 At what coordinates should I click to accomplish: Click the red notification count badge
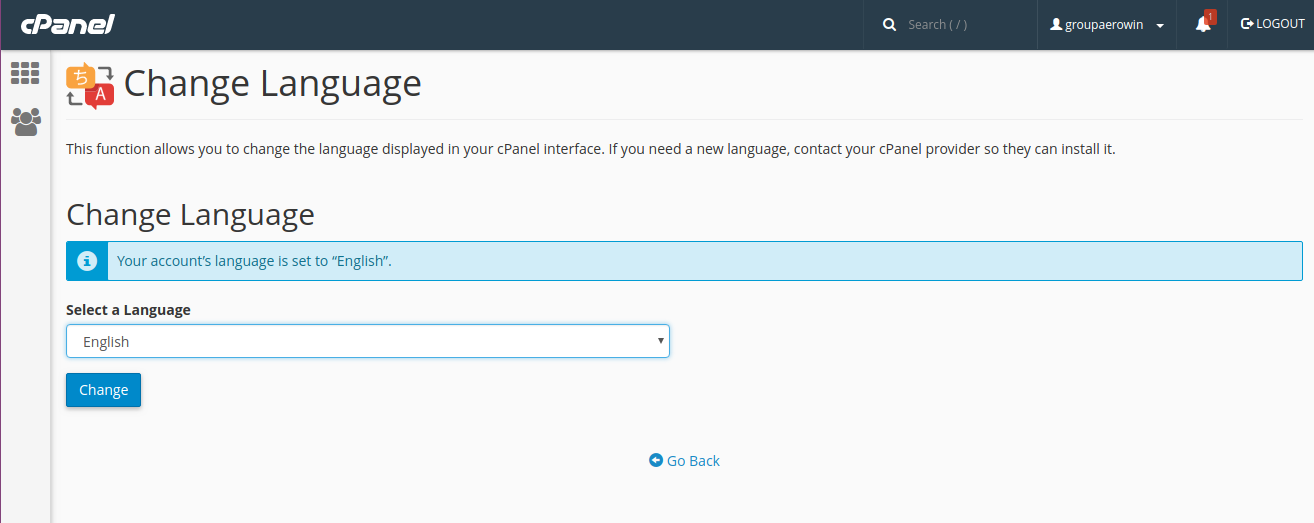coord(1210,16)
